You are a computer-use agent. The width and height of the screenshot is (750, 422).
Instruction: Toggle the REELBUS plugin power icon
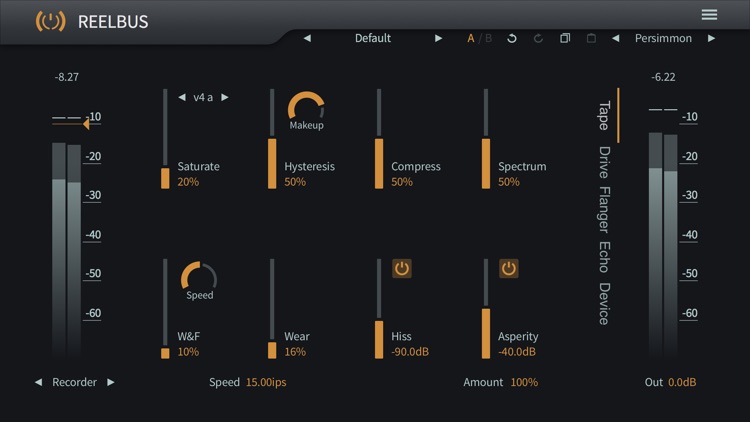pos(50,22)
